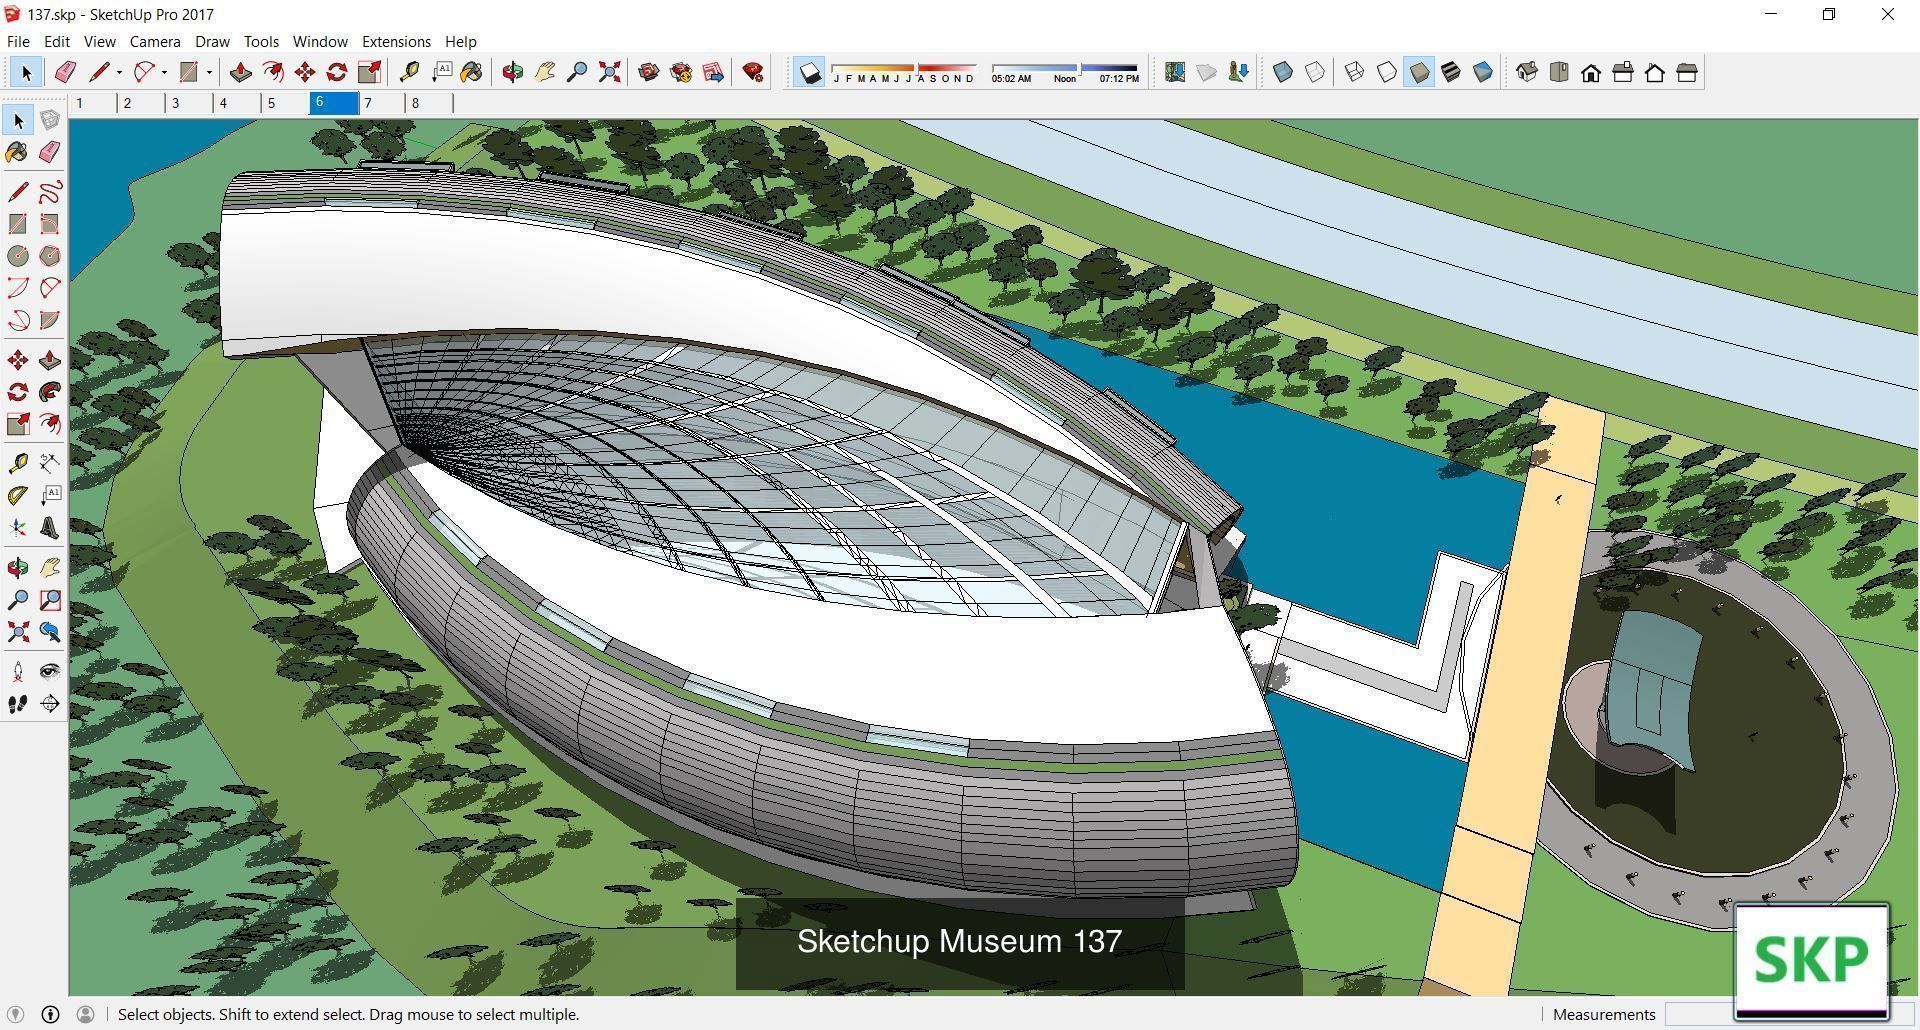The width and height of the screenshot is (1920, 1030).
Task: Pick the Paint Bucket tool in top toolbar
Action: click(472, 72)
